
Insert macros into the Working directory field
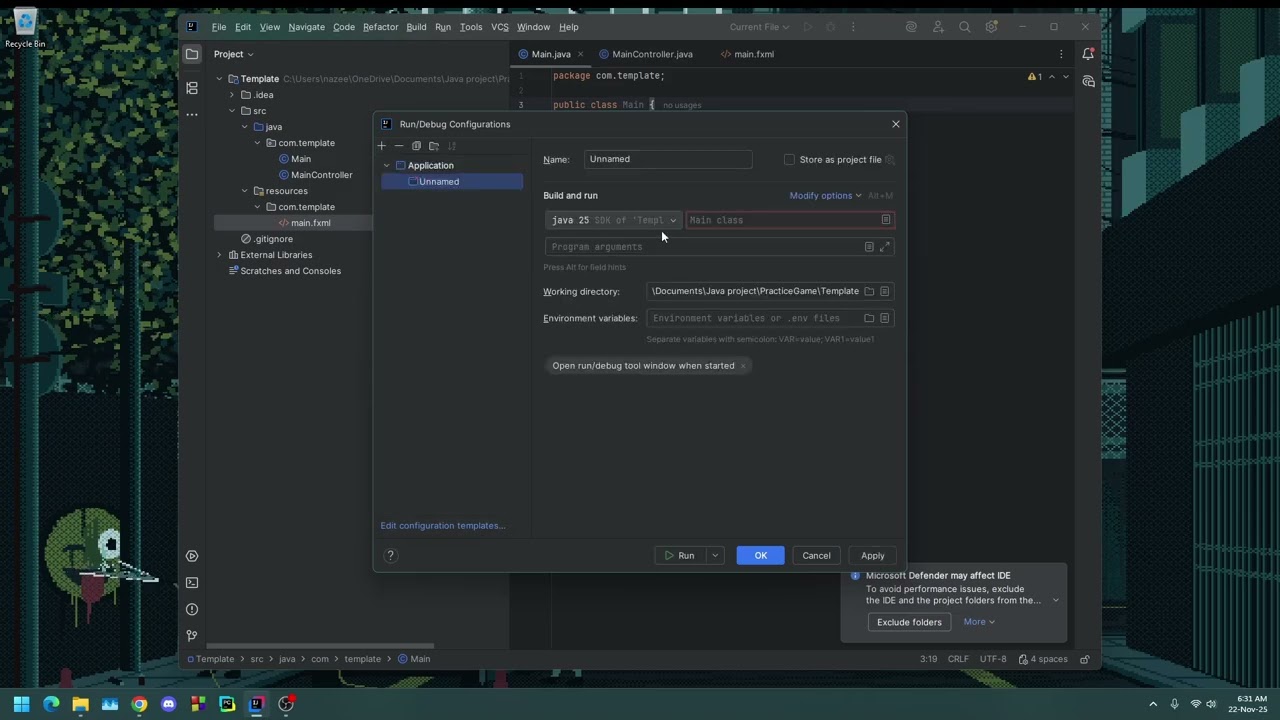click(x=885, y=291)
